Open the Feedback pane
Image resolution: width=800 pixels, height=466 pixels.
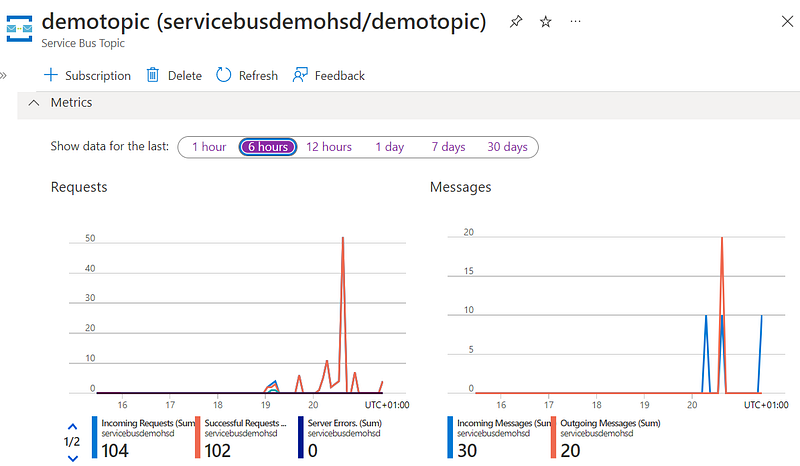329,76
